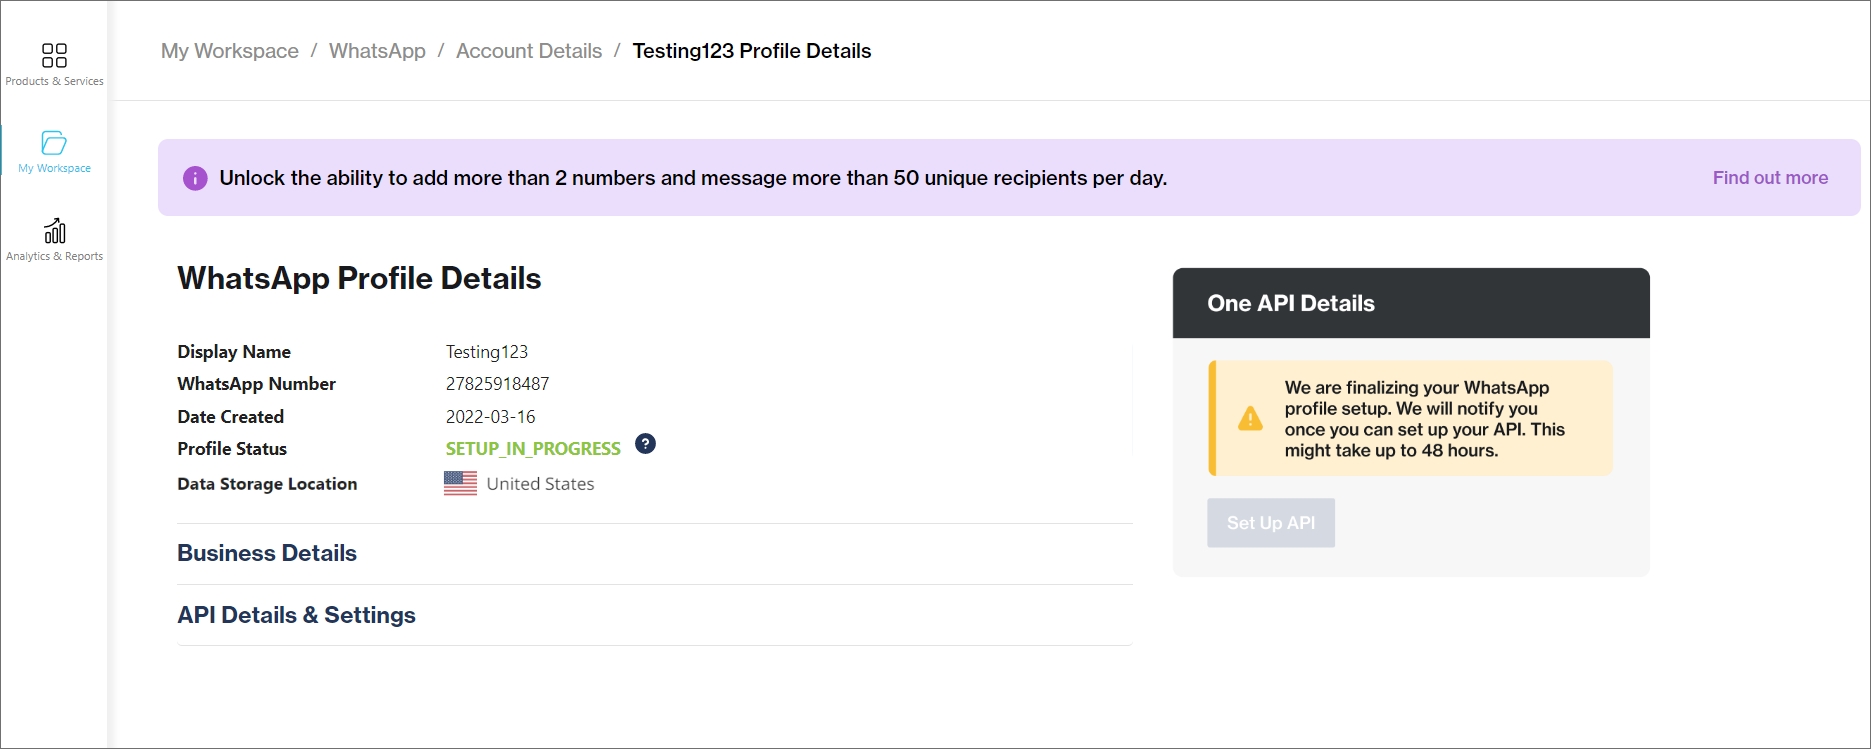Open Account Details breadcrumb link
This screenshot has height=749, width=1871.
[528, 51]
